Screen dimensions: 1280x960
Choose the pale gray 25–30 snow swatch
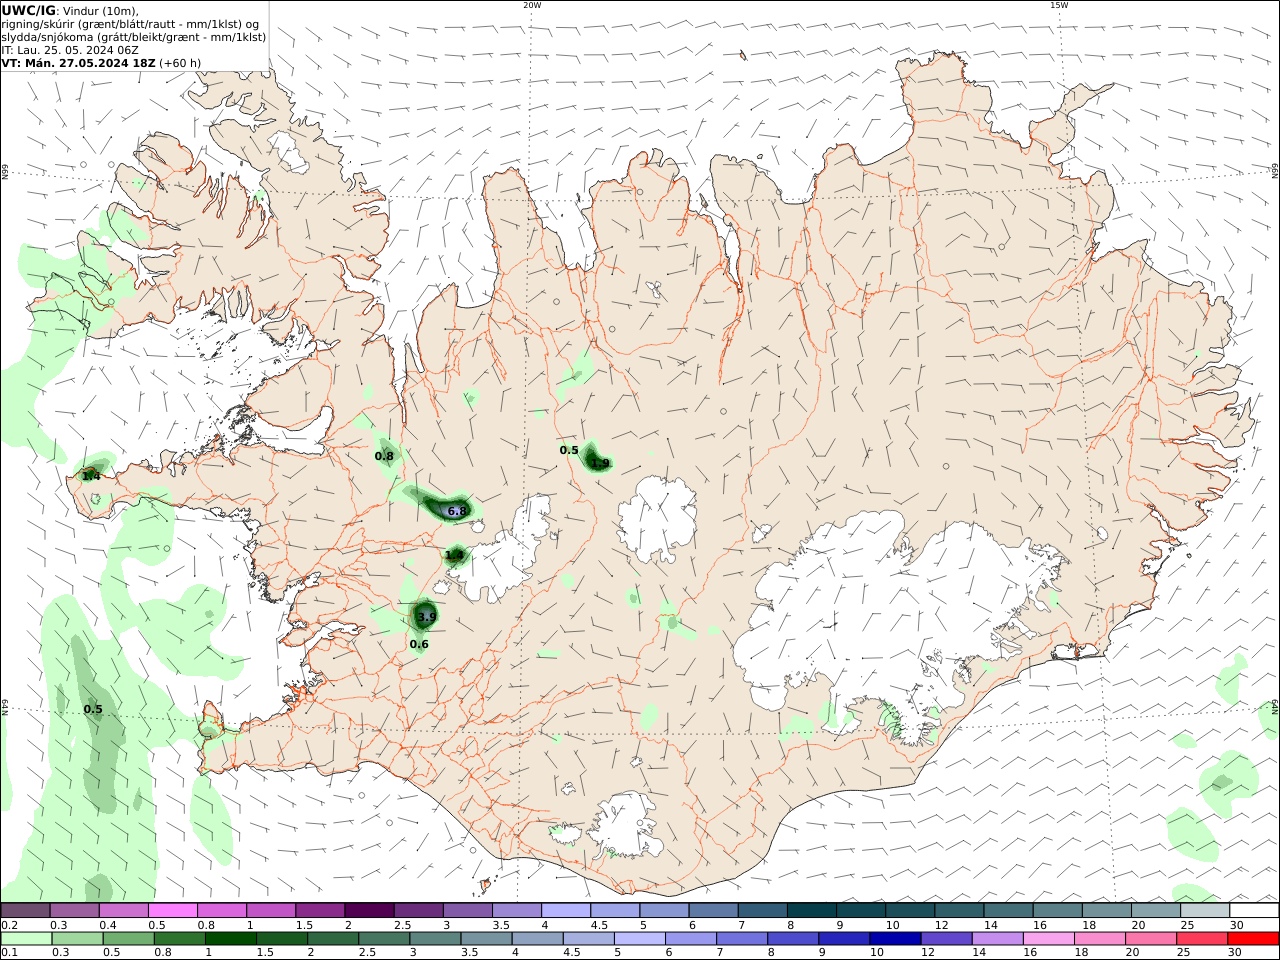tap(1204, 911)
